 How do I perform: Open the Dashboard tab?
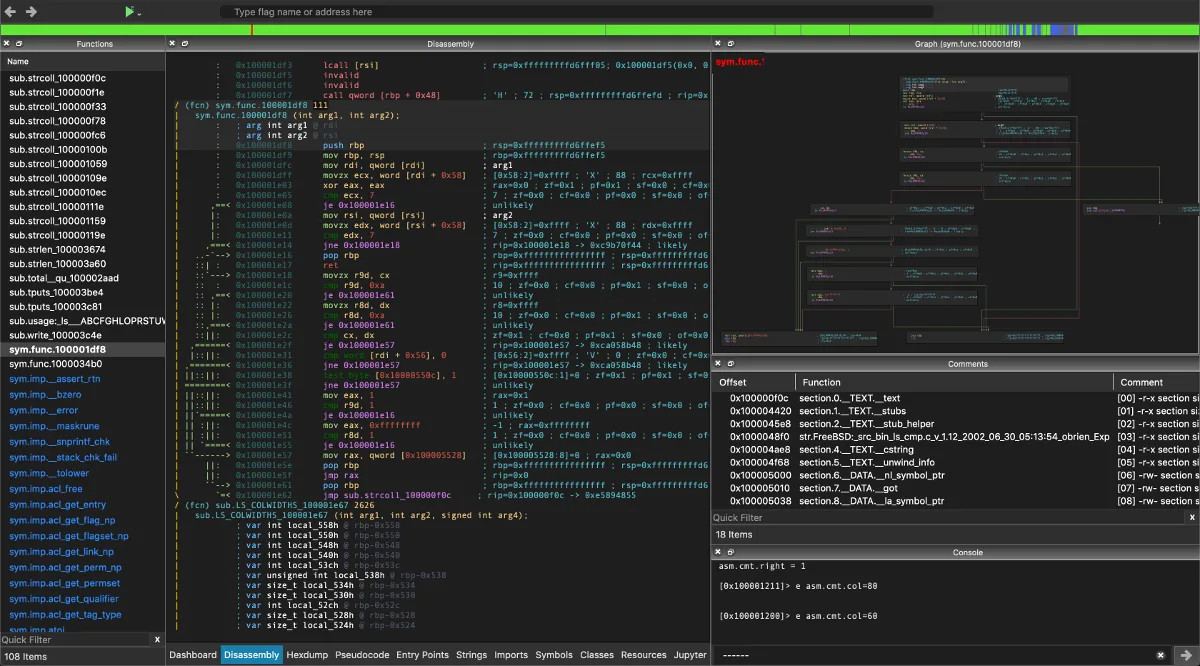pos(193,655)
